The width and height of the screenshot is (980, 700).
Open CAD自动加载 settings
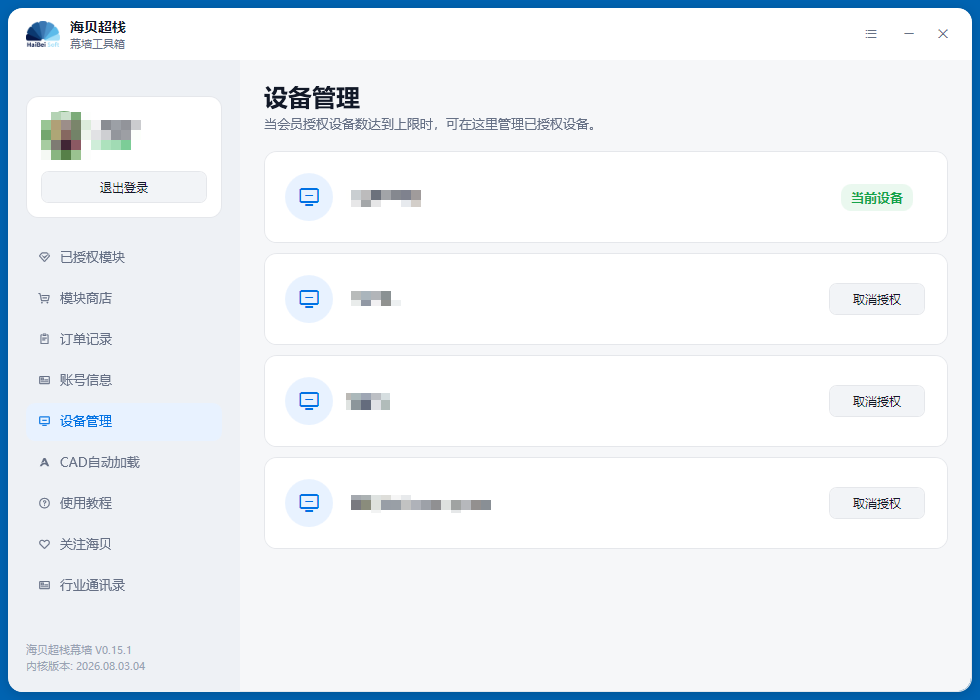tap(124, 462)
